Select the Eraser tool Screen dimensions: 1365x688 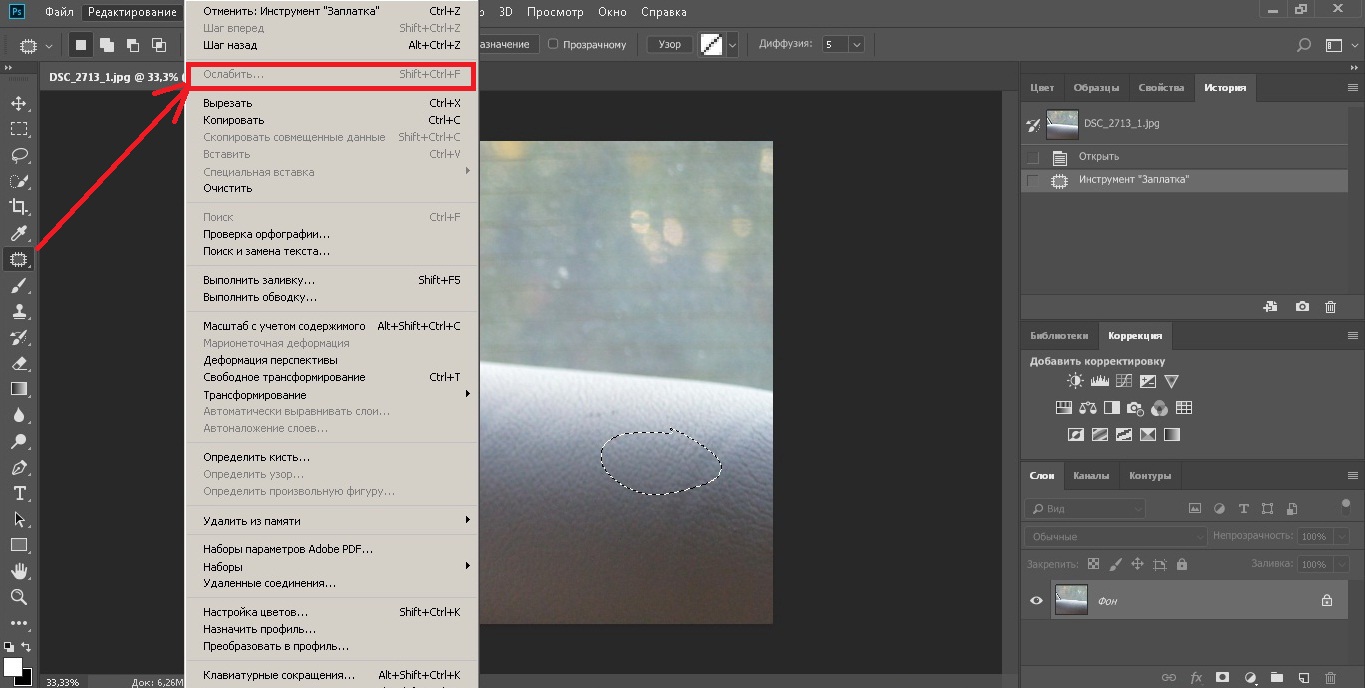19,363
